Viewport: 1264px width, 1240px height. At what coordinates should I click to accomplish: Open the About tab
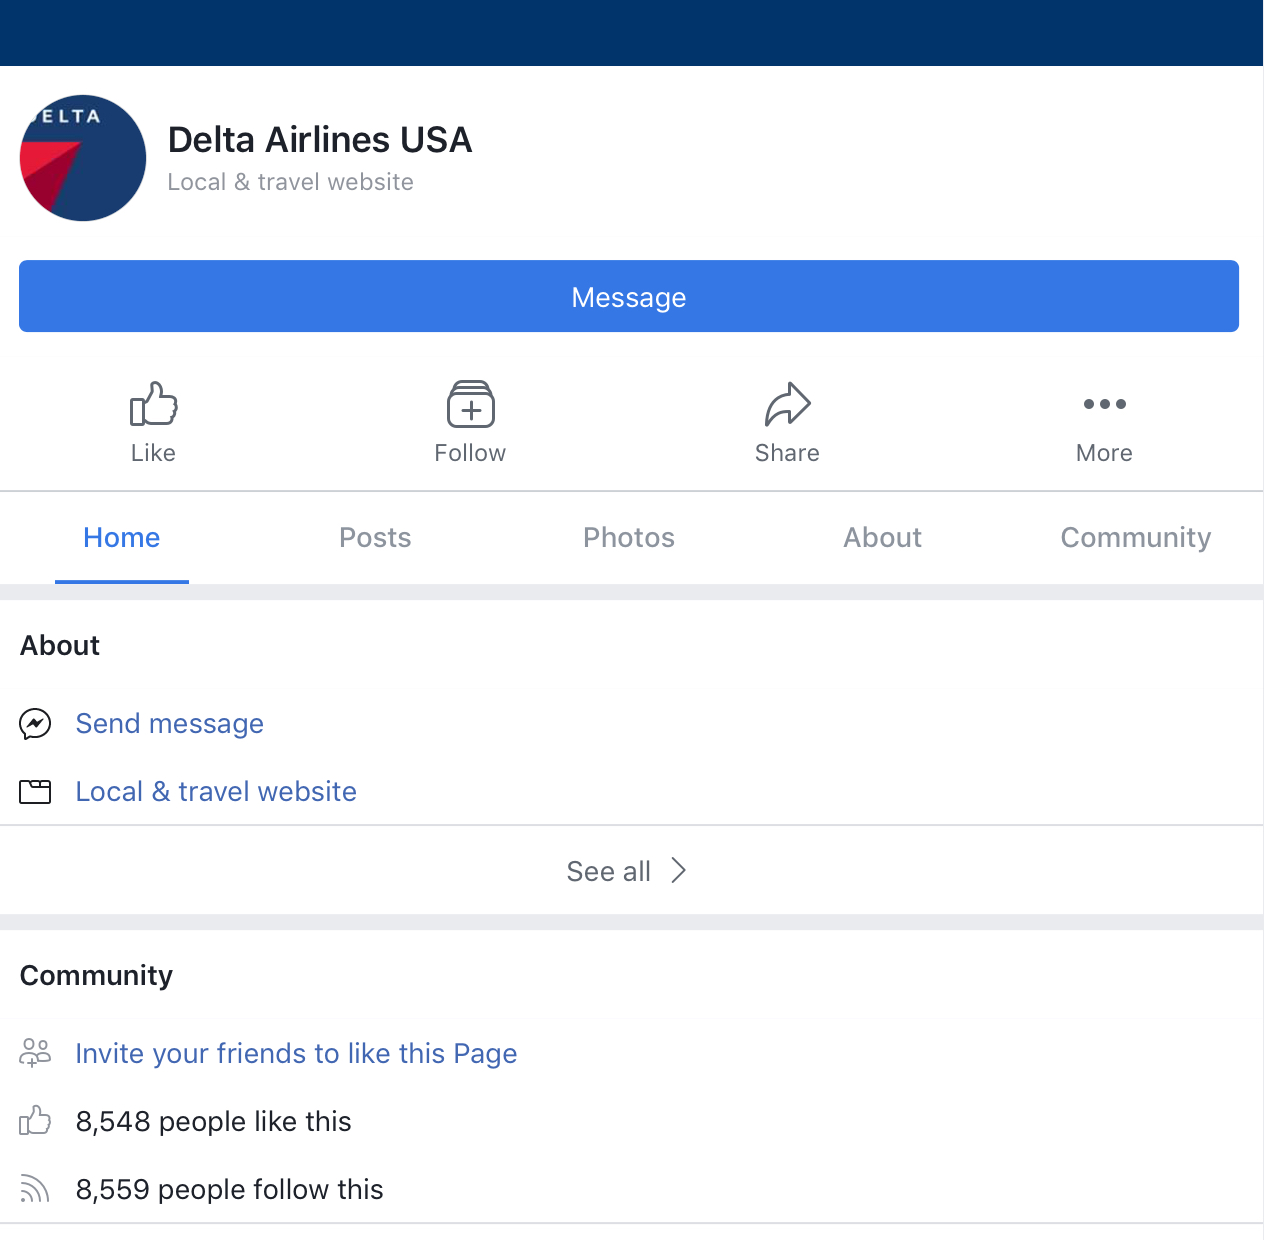click(882, 538)
